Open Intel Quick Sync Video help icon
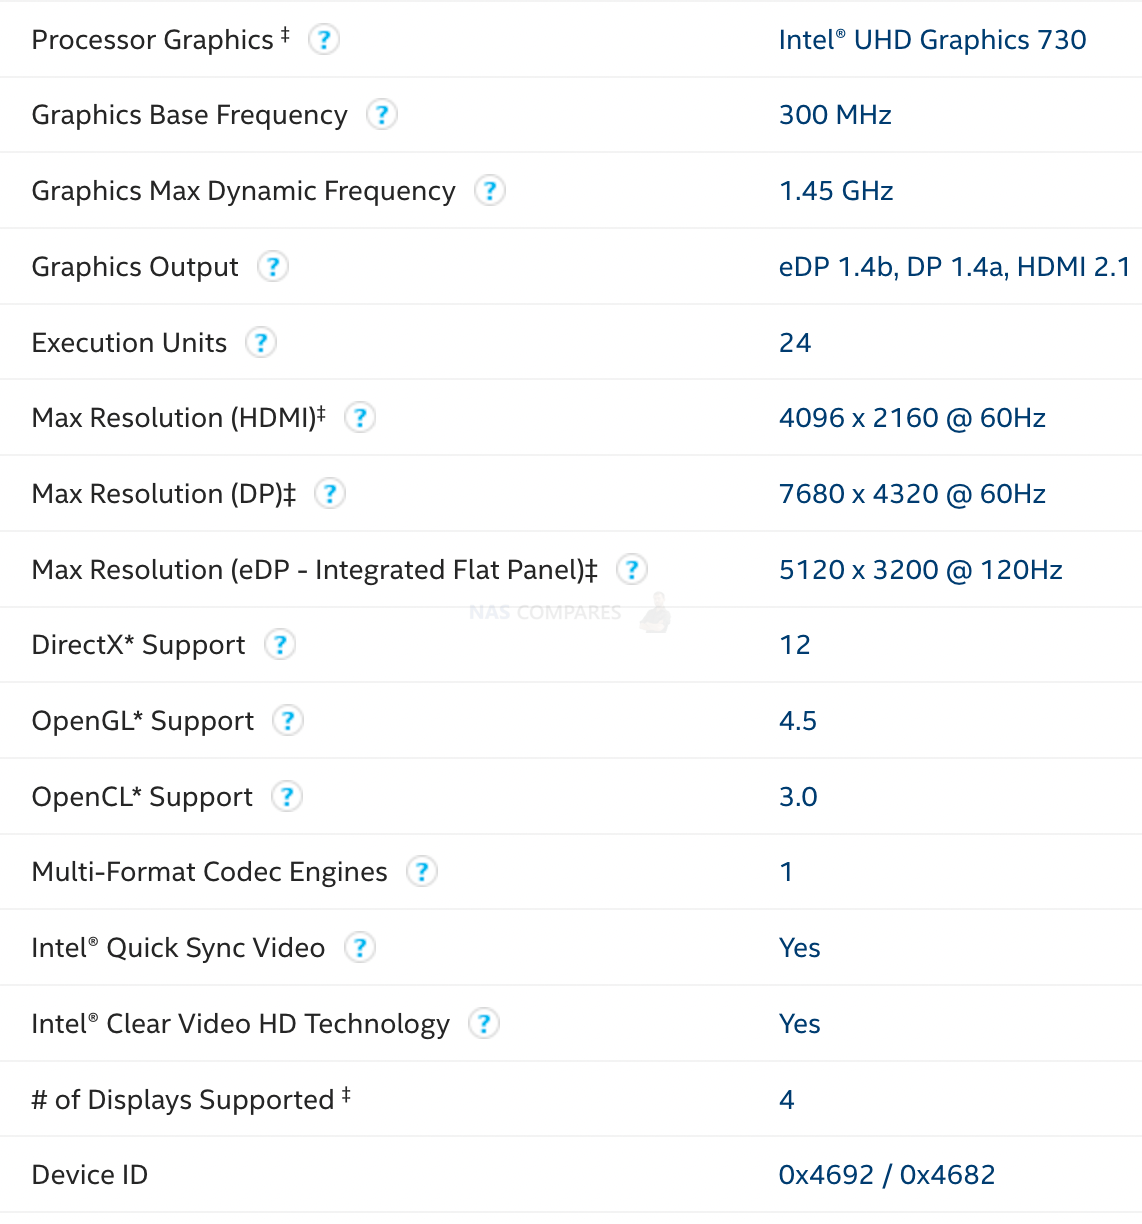Image resolution: width=1142 pixels, height=1224 pixels. click(x=360, y=947)
